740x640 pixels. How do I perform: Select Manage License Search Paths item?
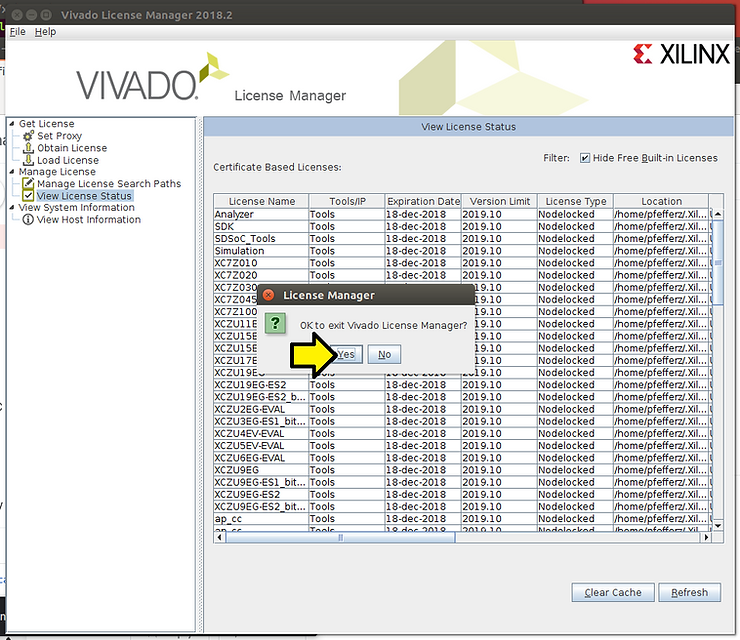pyautogui.click(x=109, y=184)
